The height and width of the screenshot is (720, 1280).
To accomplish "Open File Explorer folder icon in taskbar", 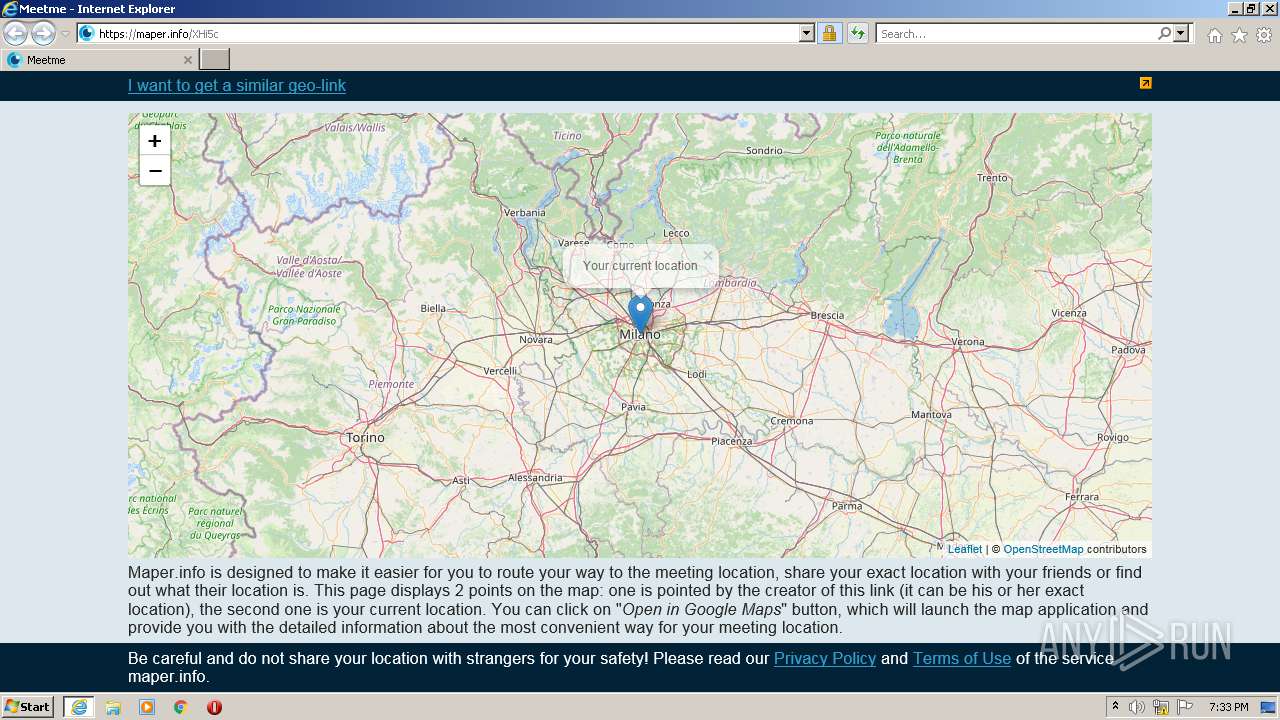I will point(113,707).
